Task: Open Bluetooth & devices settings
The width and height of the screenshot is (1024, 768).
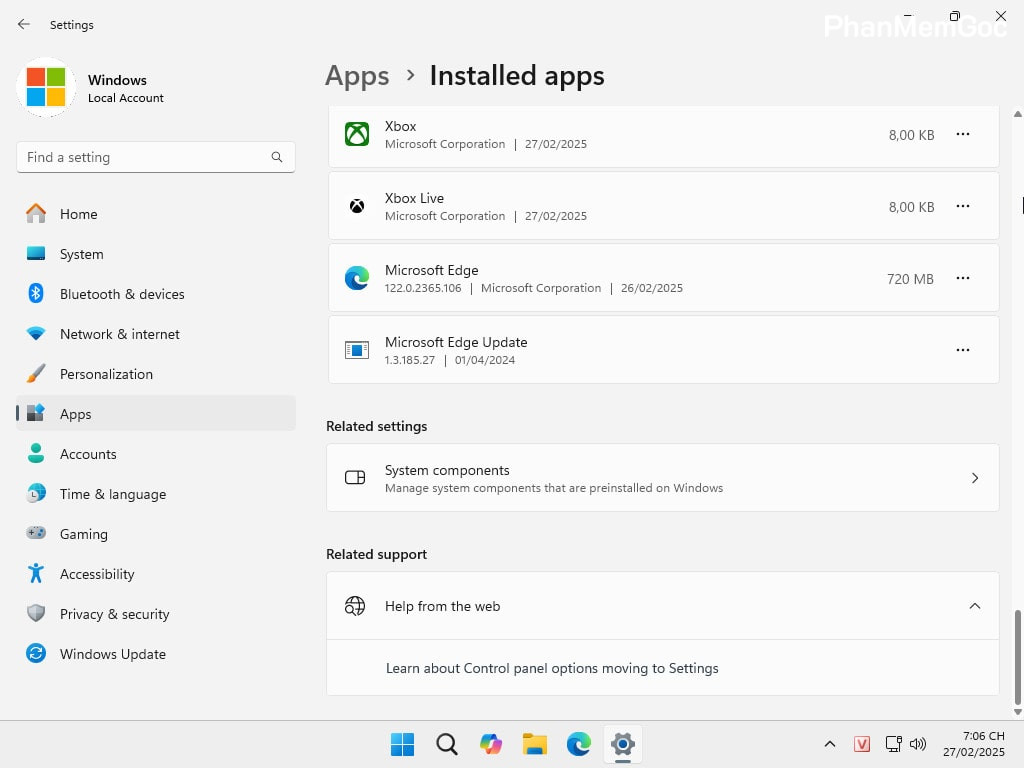Action: click(122, 293)
